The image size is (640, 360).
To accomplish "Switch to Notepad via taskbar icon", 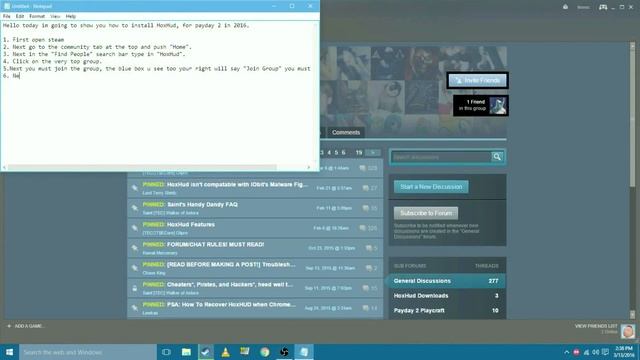I will tap(304, 352).
